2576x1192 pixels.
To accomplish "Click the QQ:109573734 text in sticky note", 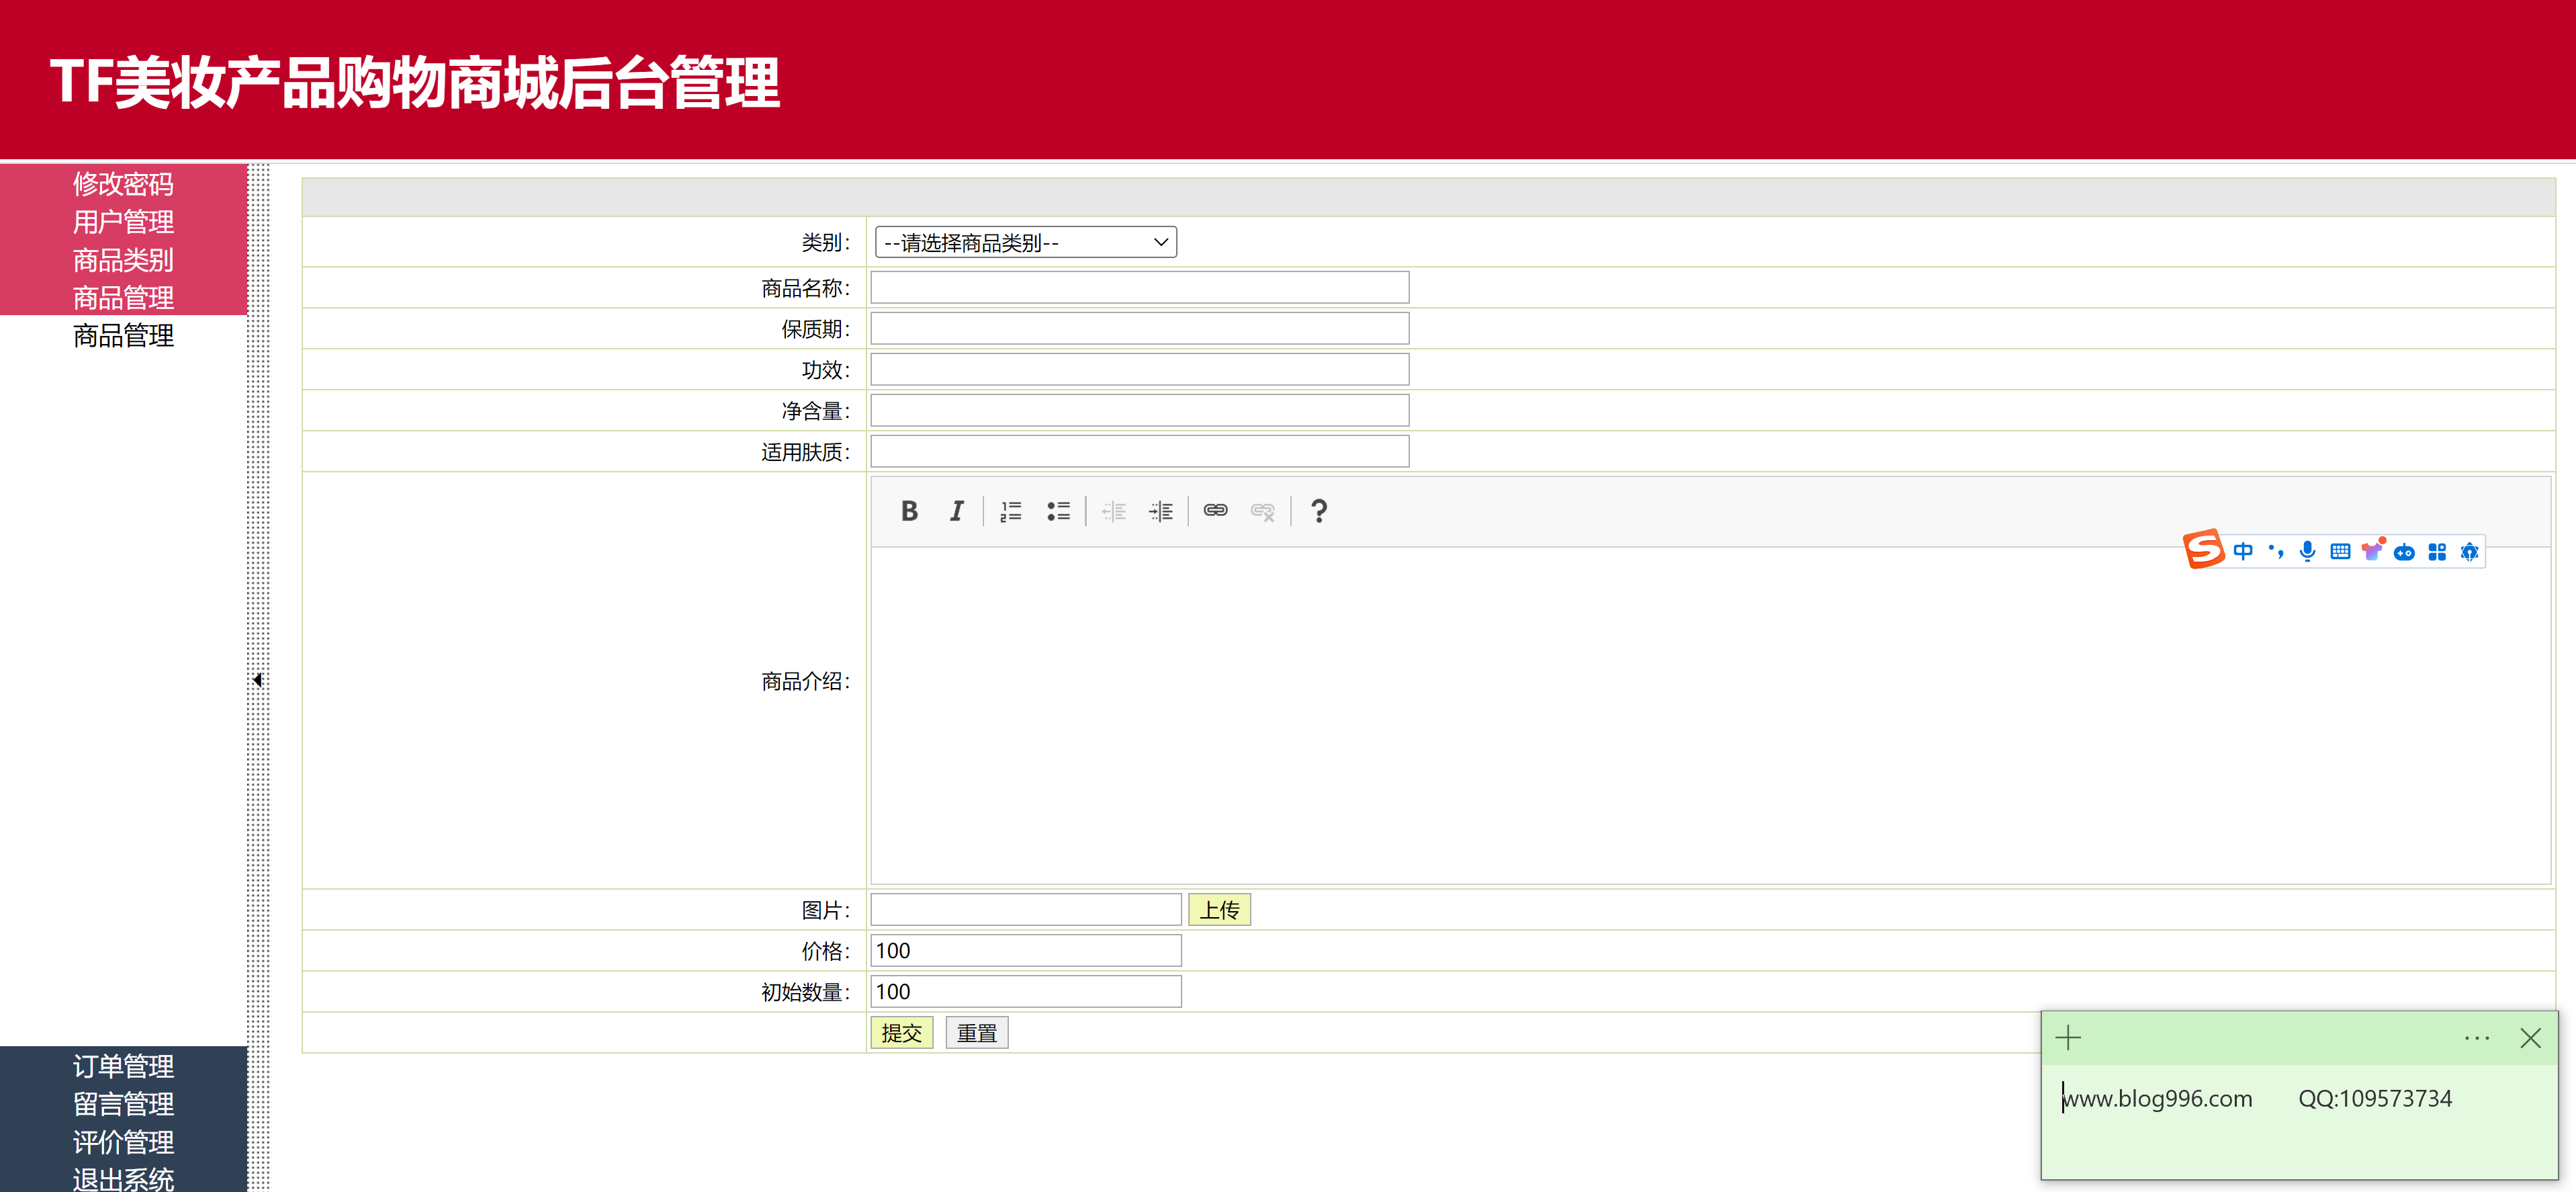I will (x=2375, y=1099).
